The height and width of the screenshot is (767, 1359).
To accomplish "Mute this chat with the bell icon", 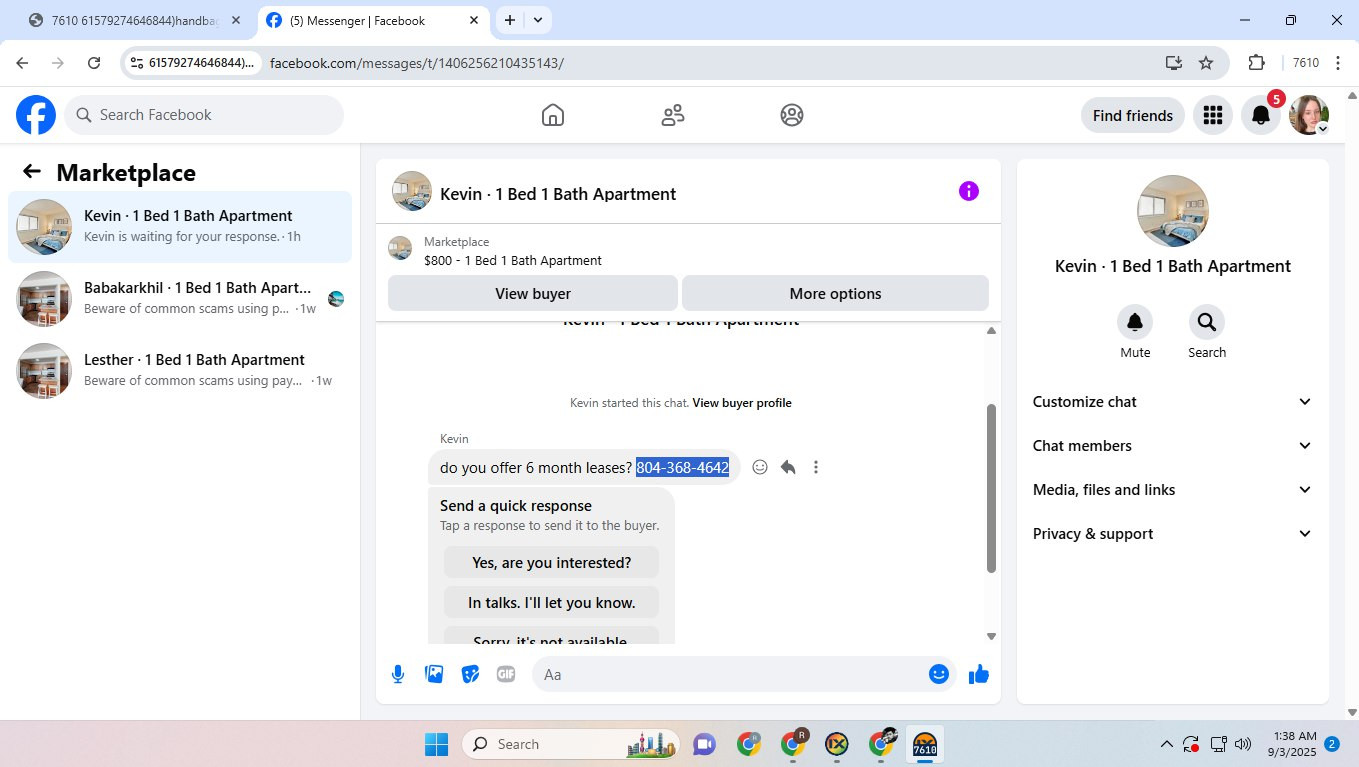I will [x=1135, y=322].
